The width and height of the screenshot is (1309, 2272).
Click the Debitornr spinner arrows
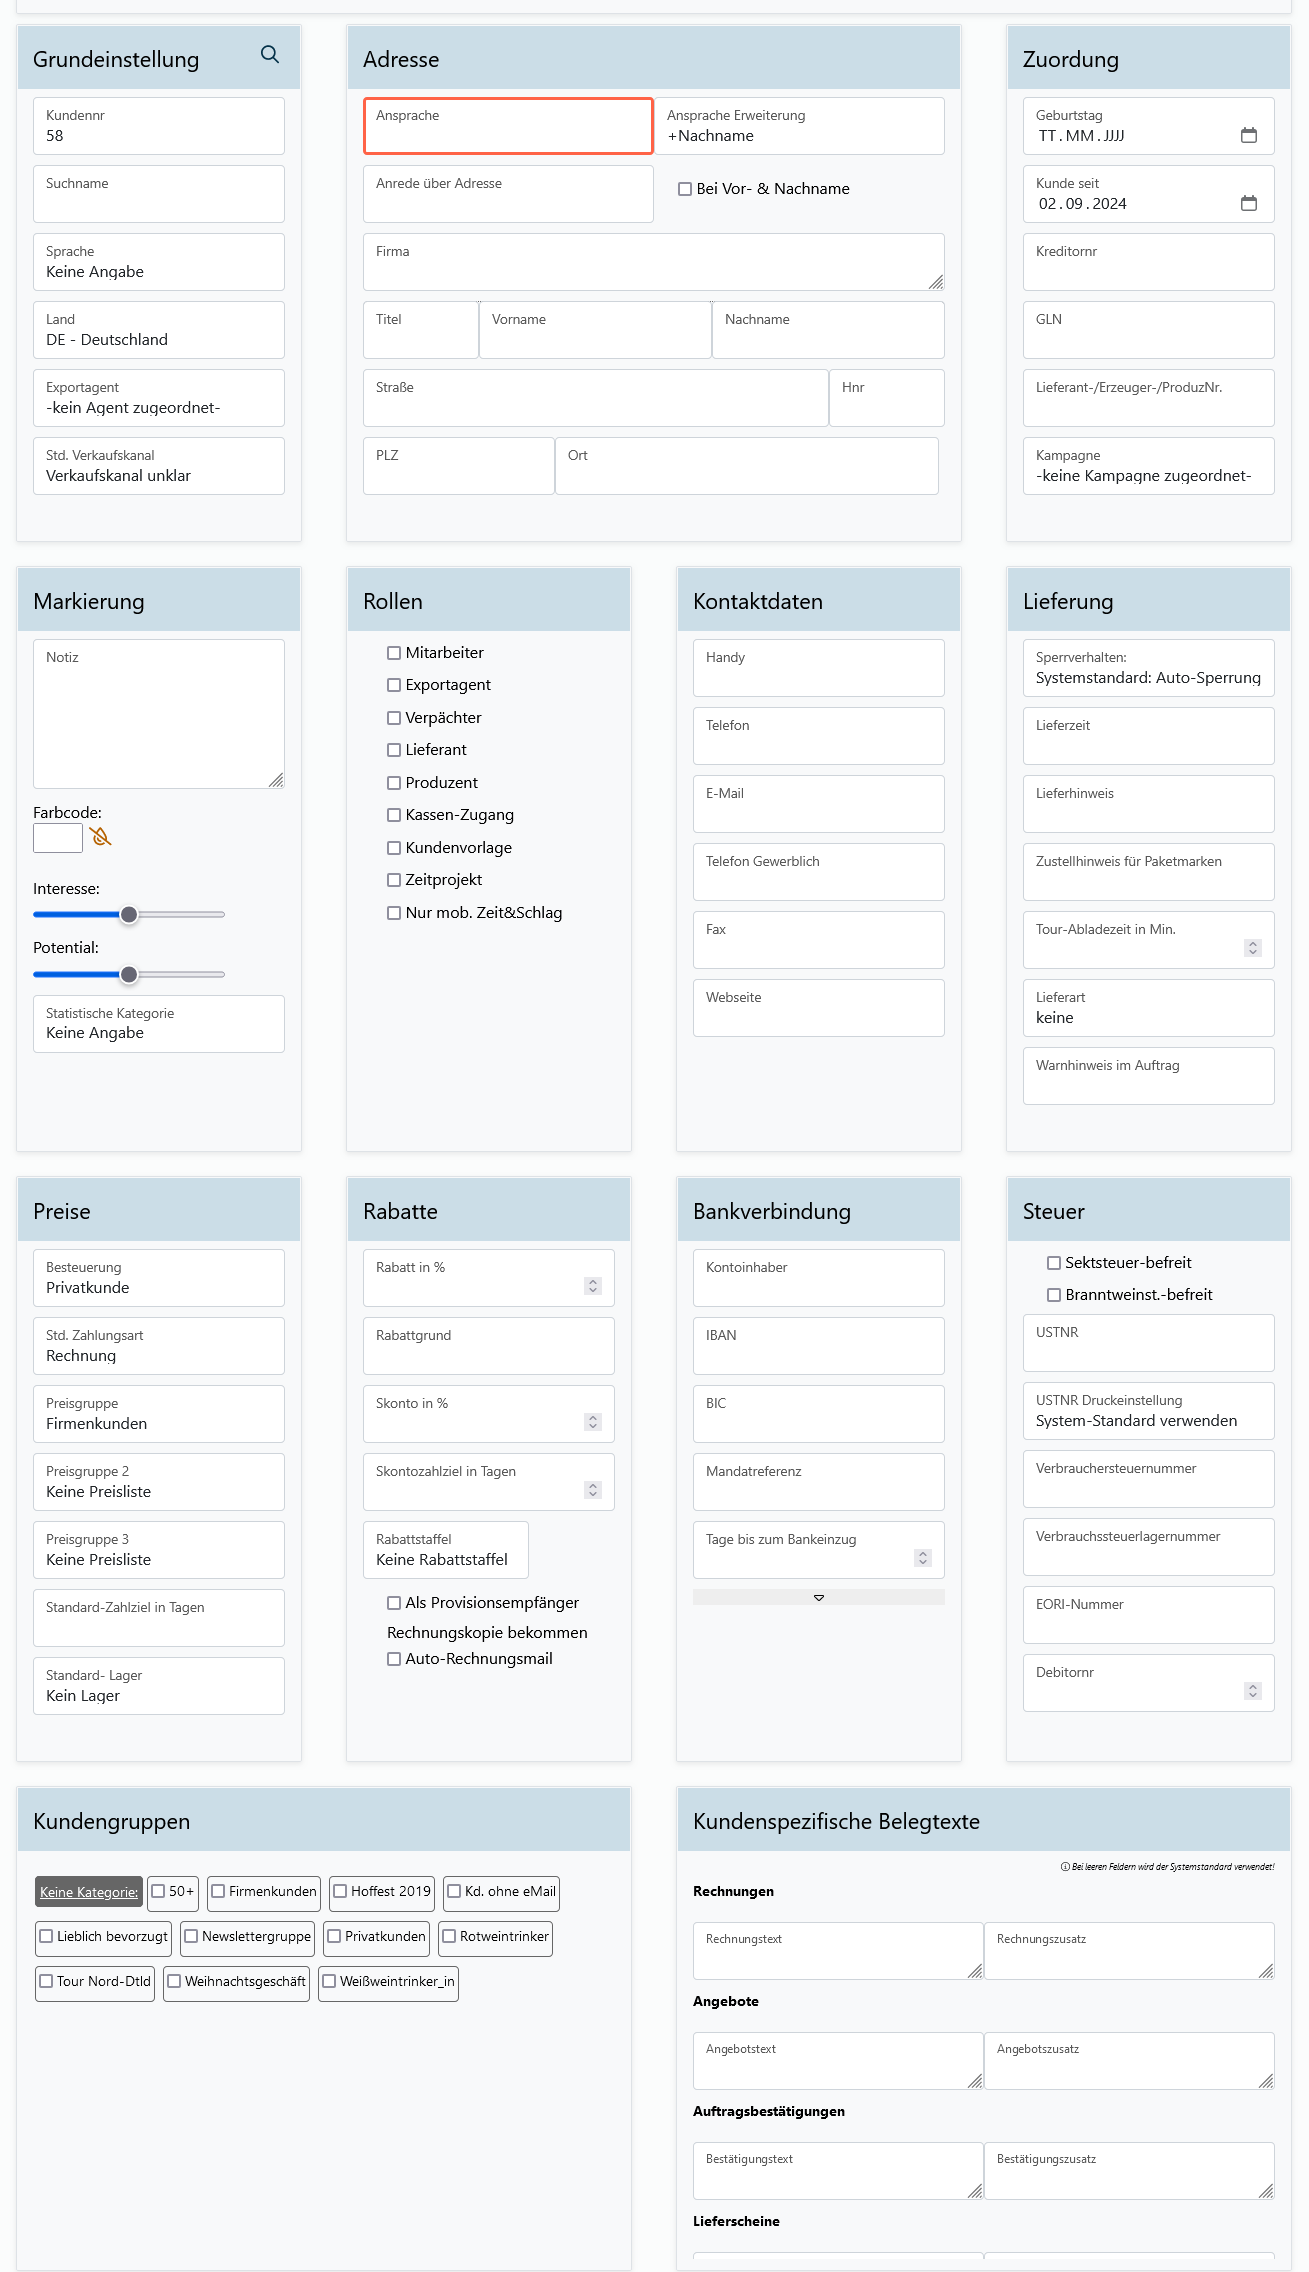1252,1690
